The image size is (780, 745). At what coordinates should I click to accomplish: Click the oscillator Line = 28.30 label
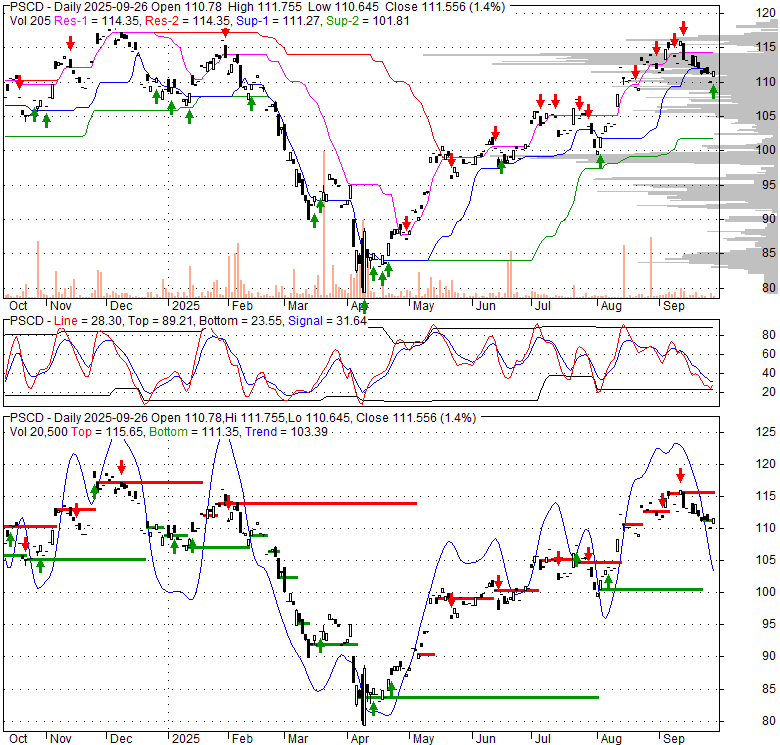click(88, 321)
